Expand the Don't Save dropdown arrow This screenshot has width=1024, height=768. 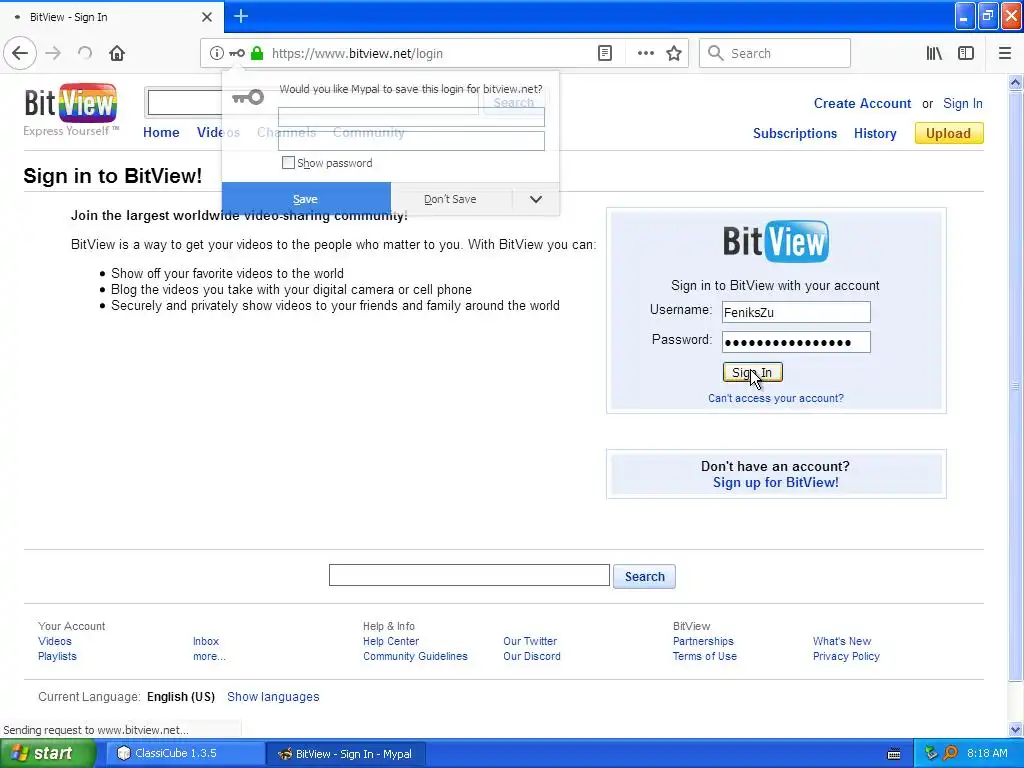pos(536,199)
